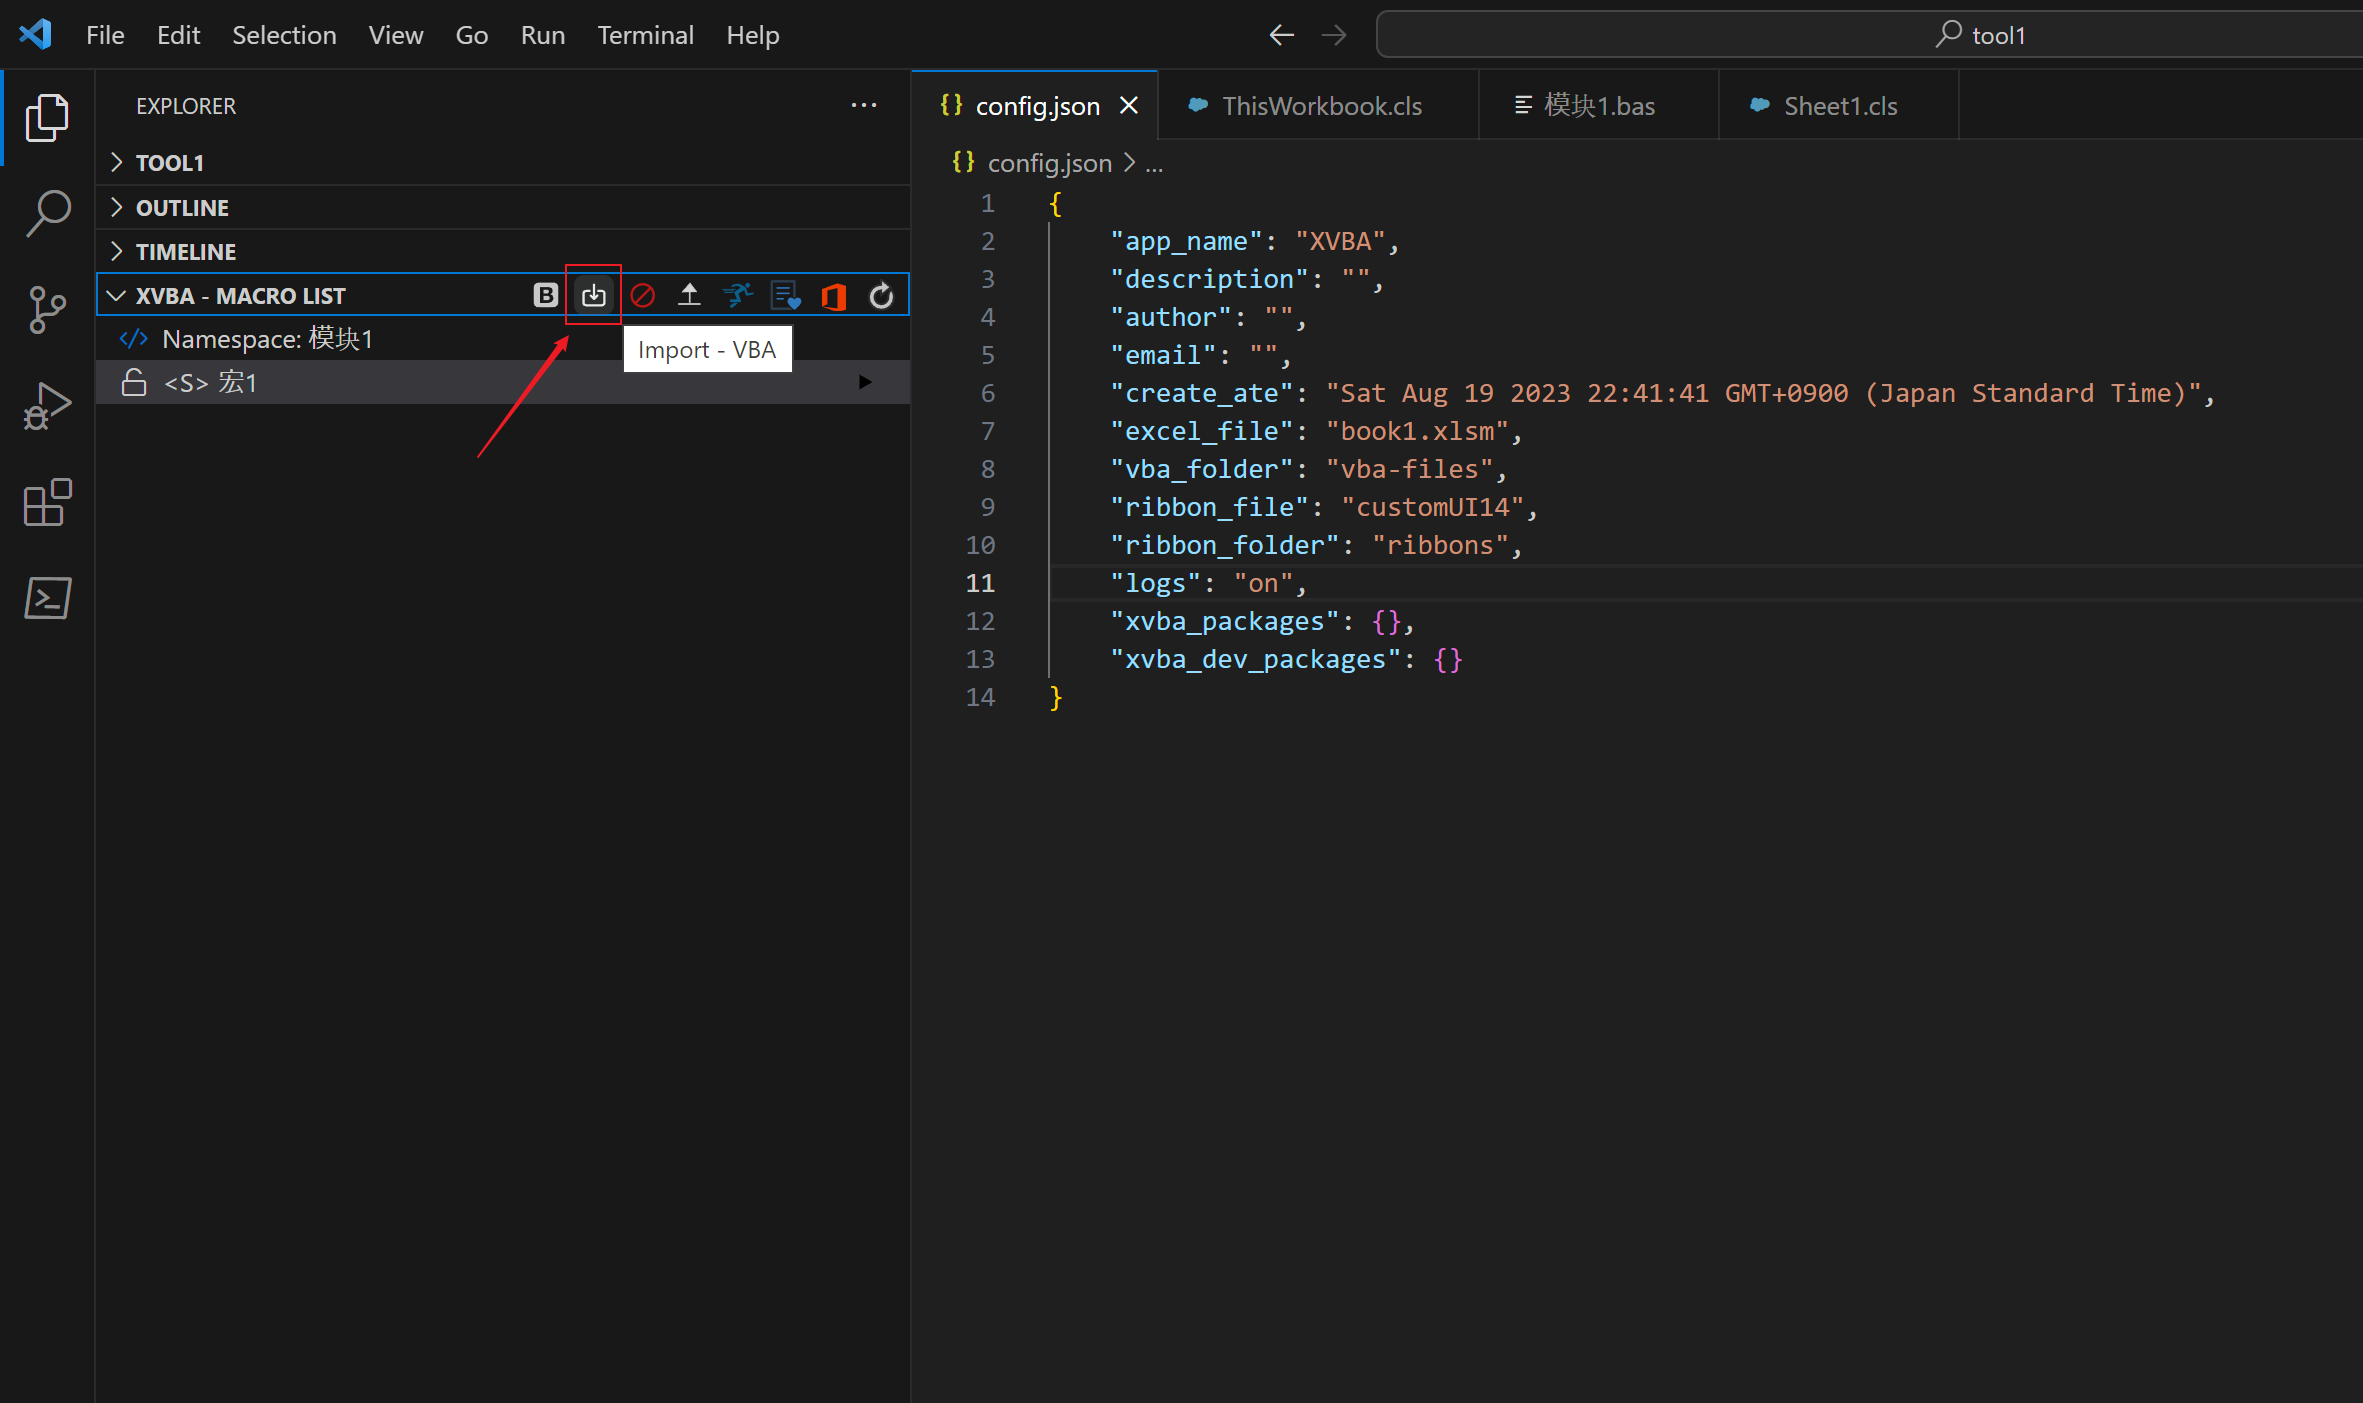This screenshot has height=1403, width=2363.
Task: Open the Terminal menu
Action: (x=645, y=35)
